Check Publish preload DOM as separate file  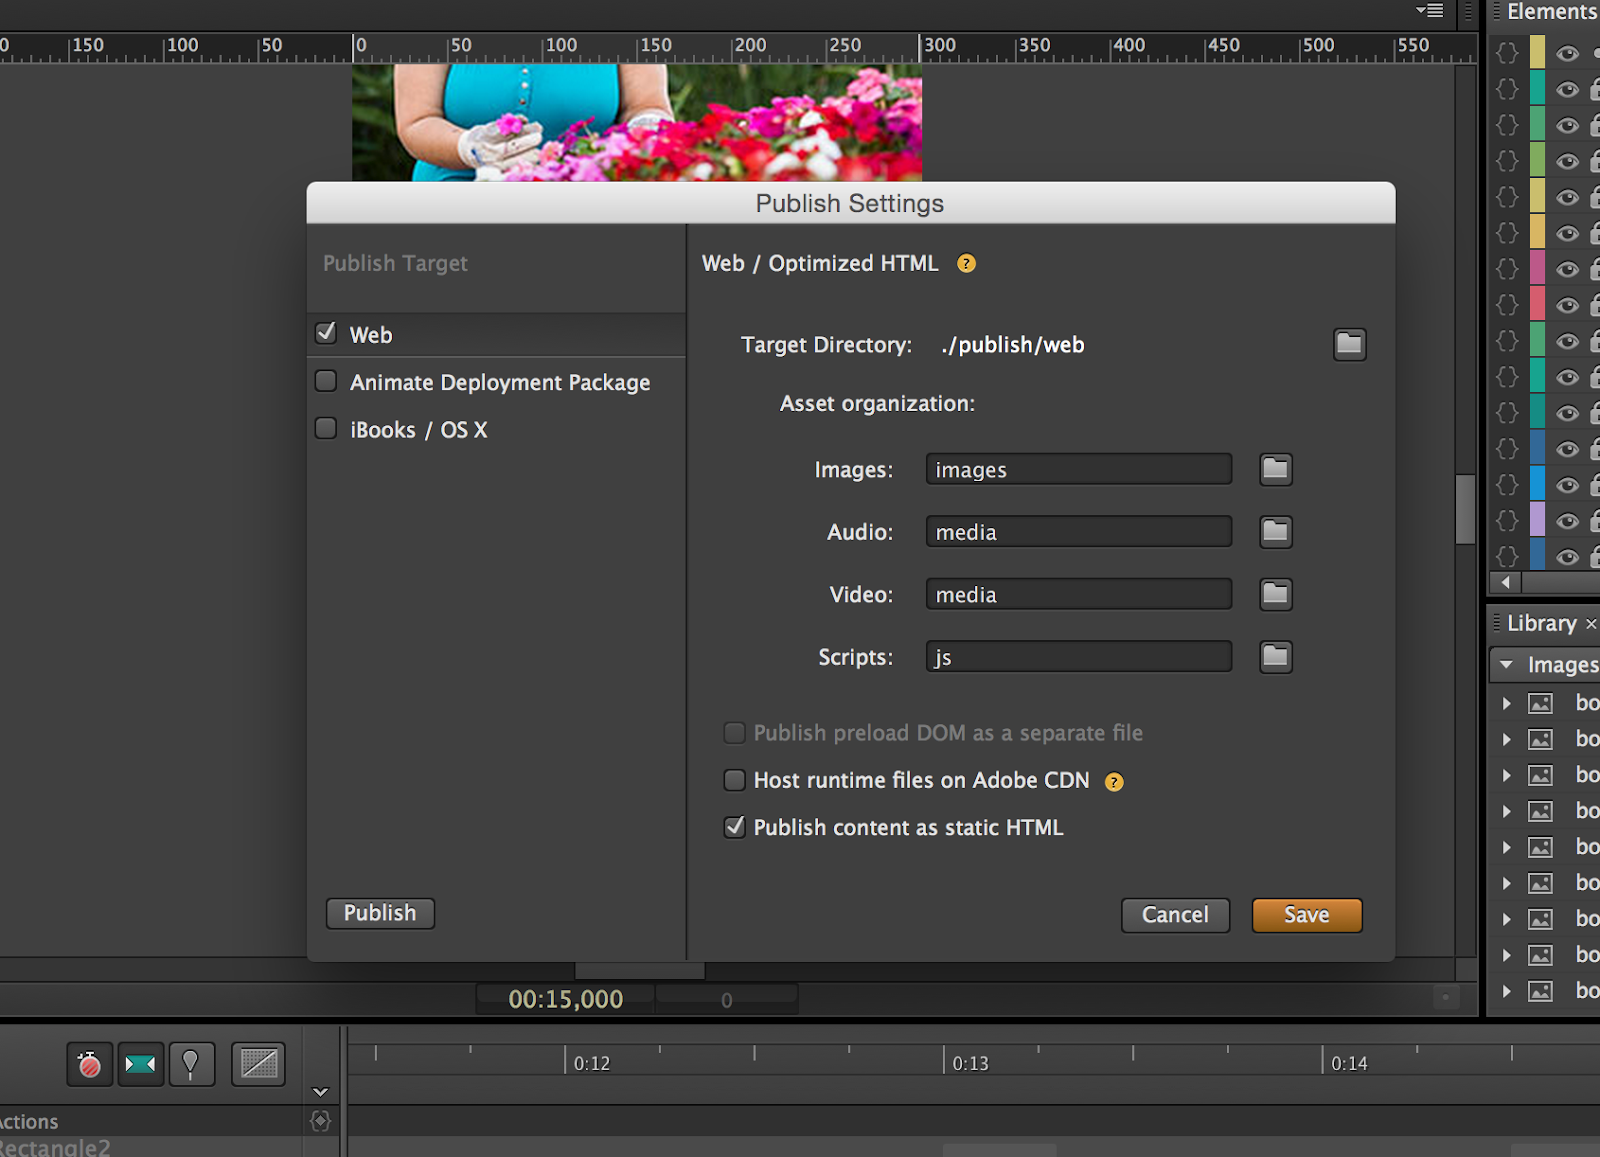tap(734, 733)
